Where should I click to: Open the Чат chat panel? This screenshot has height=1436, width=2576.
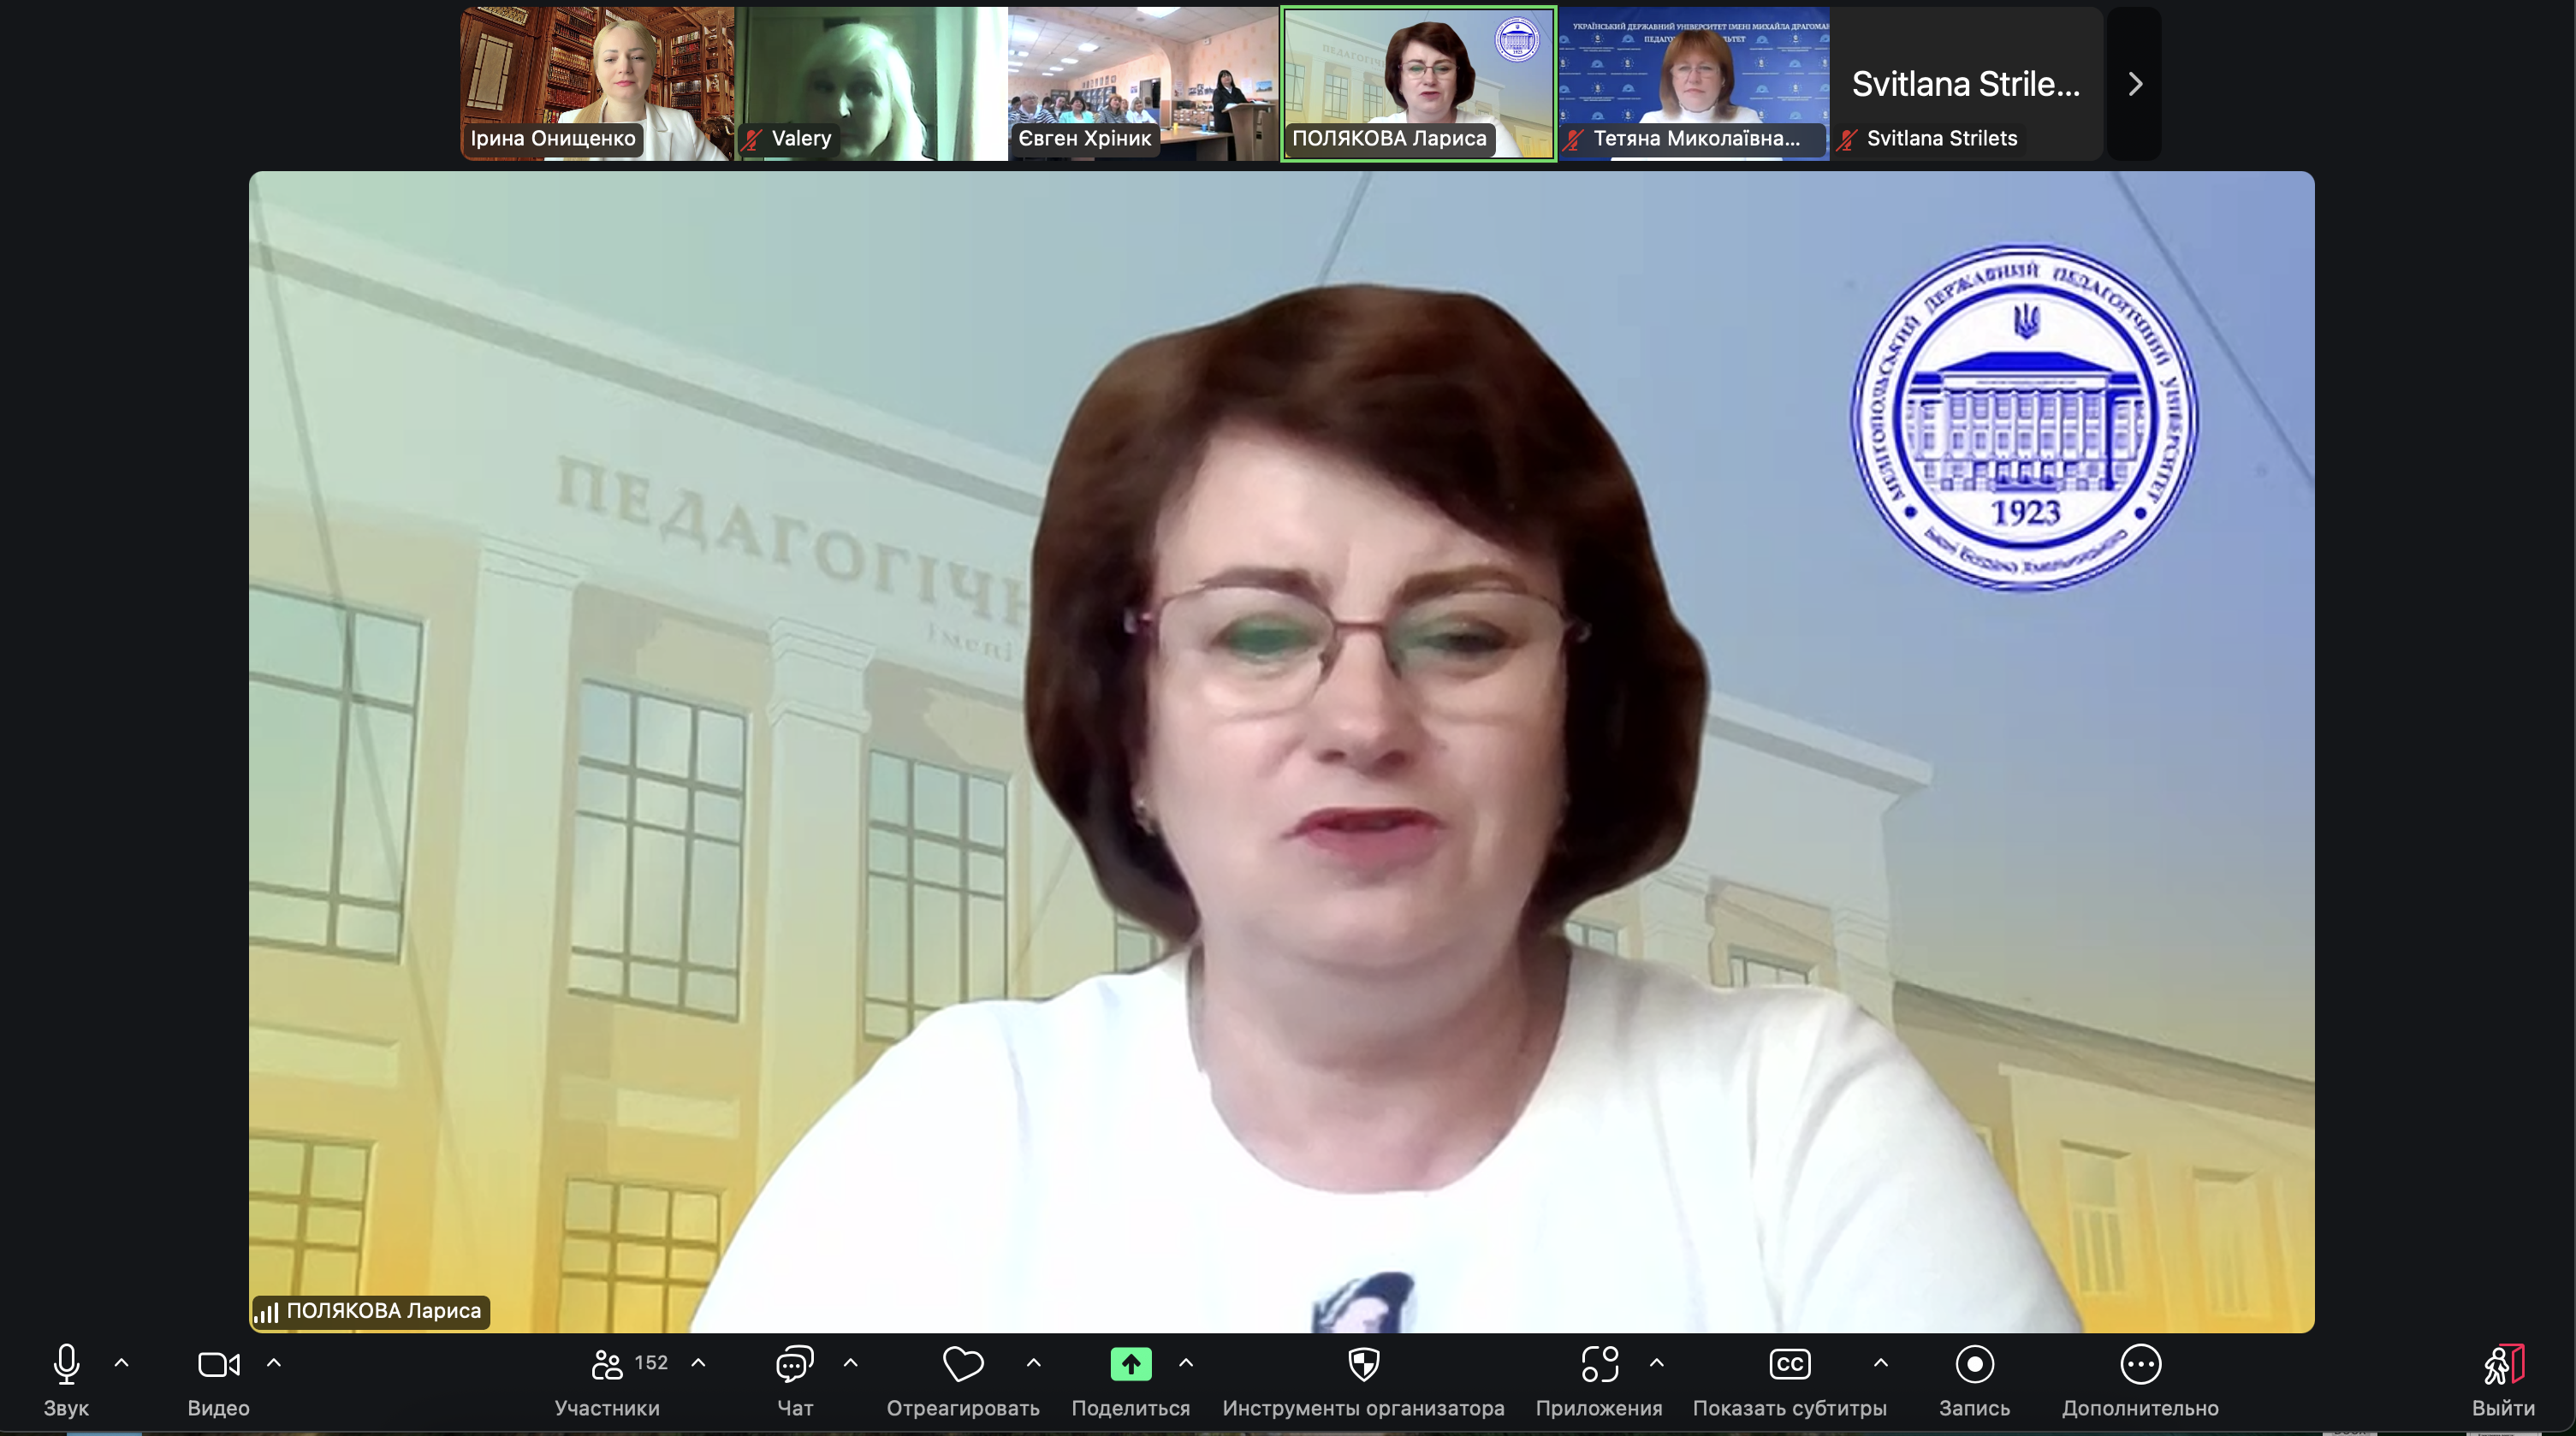pyautogui.click(x=794, y=1364)
